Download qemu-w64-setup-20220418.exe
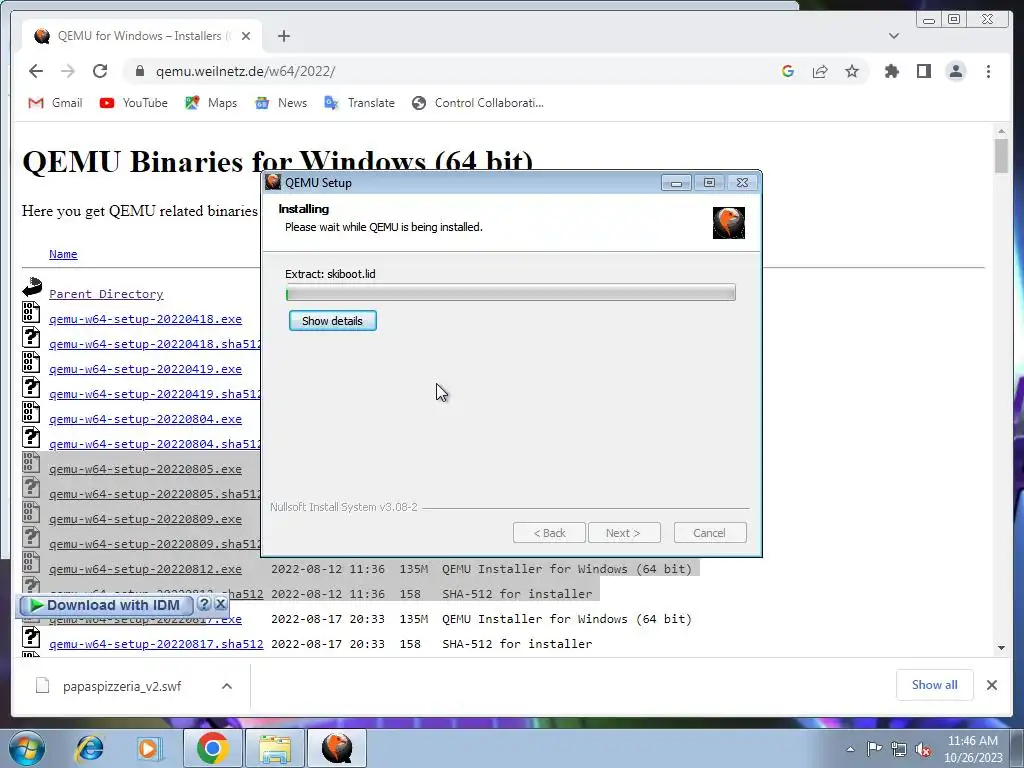This screenshot has width=1024, height=768. tap(146, 319)
